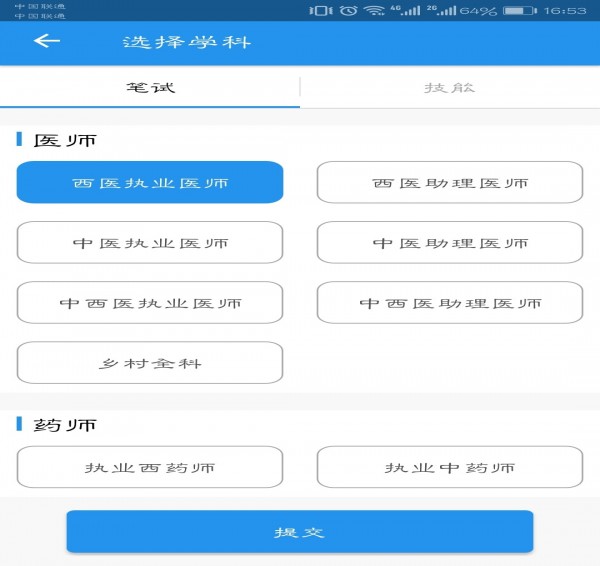
Task: Tap the 64% battery percentage text
Action: tap(478, 11)
